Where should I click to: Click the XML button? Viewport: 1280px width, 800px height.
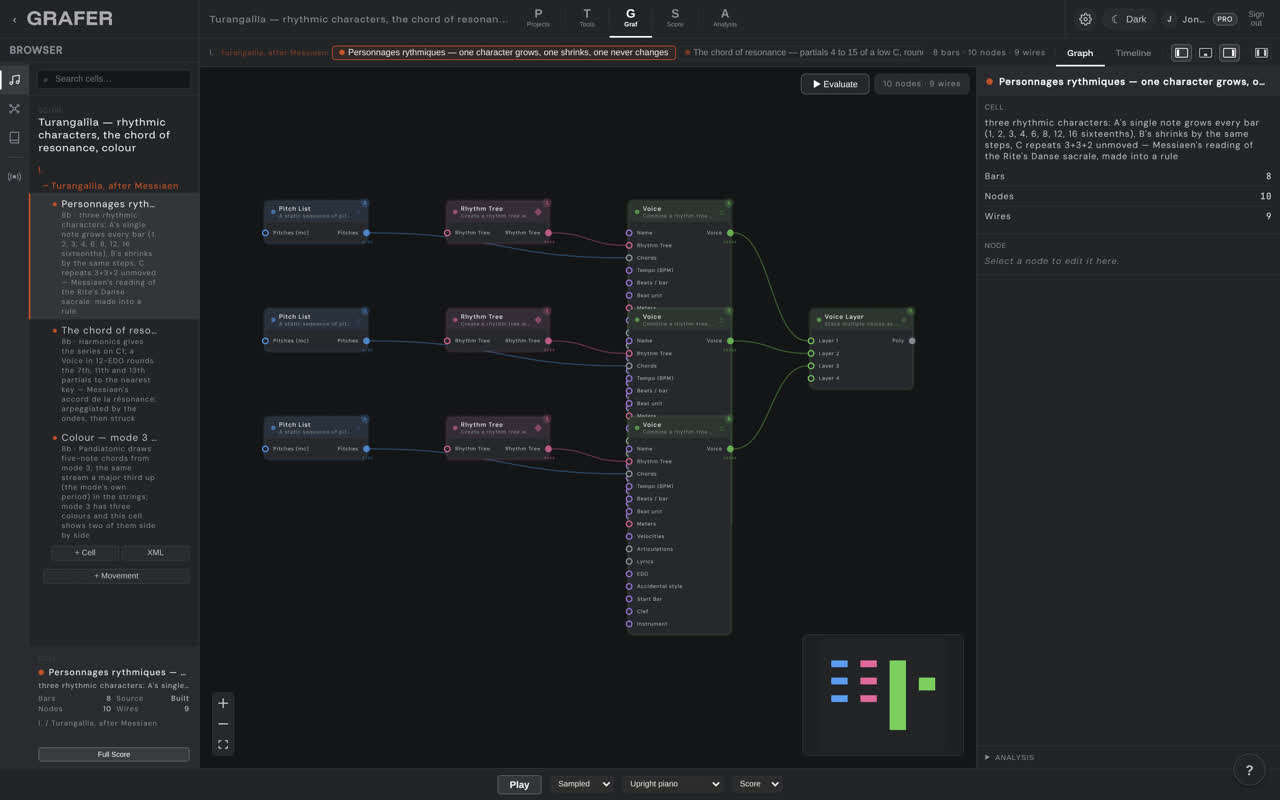[155, 553]
